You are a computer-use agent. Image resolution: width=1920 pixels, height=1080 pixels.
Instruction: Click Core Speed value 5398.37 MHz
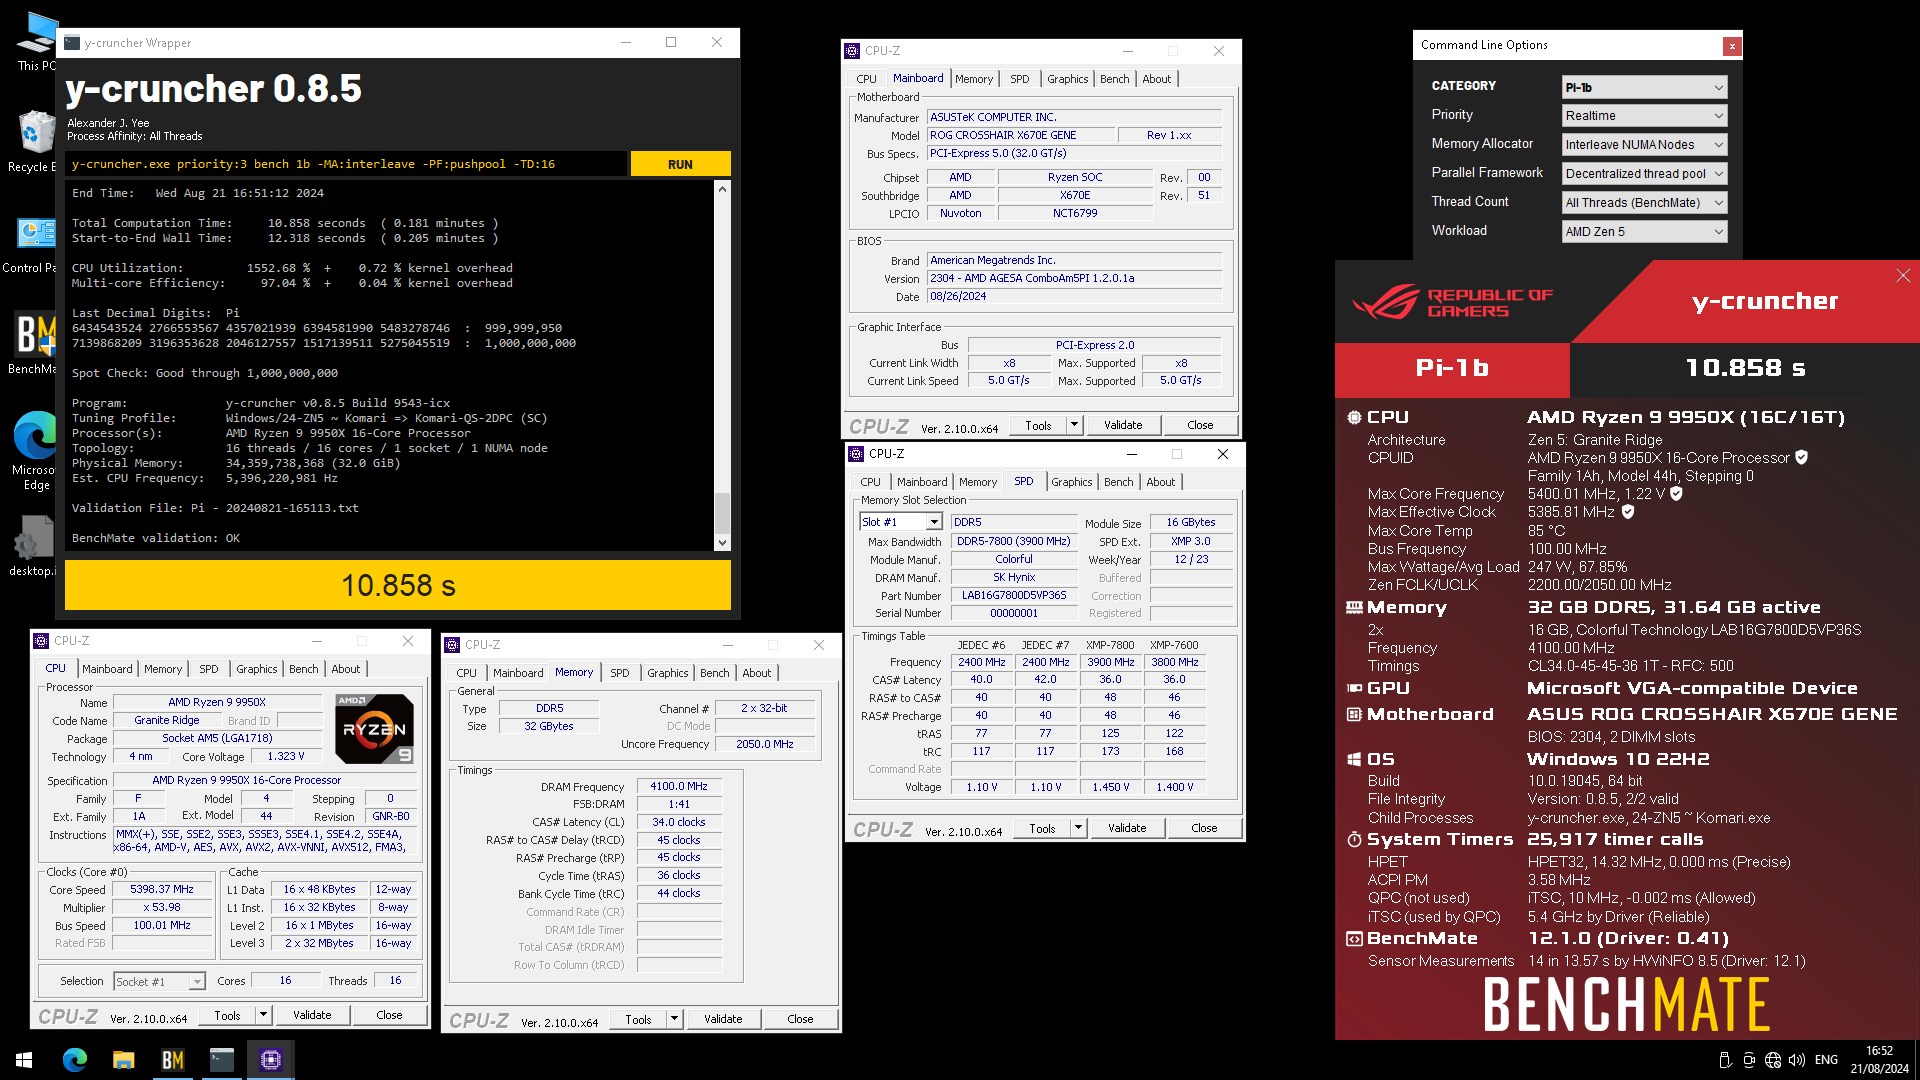(x=162, y=889)
